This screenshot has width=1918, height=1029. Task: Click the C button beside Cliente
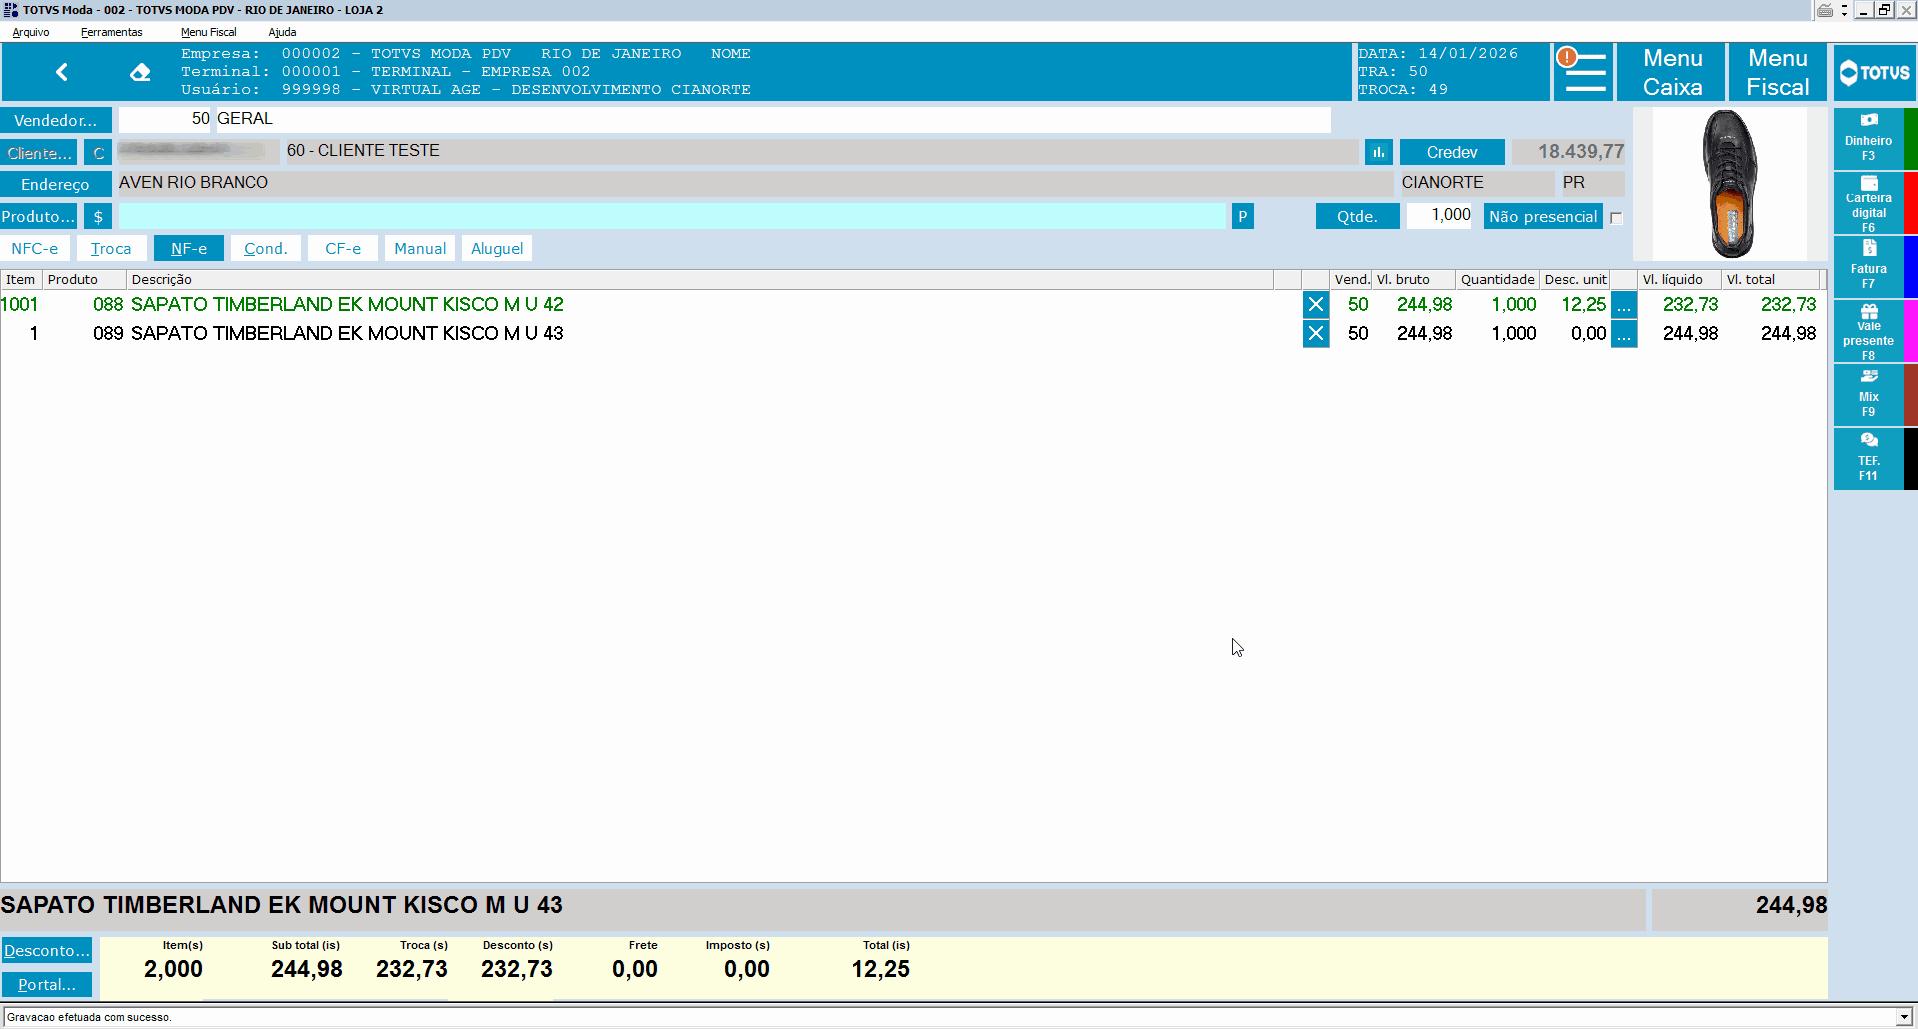pos(98,153)
